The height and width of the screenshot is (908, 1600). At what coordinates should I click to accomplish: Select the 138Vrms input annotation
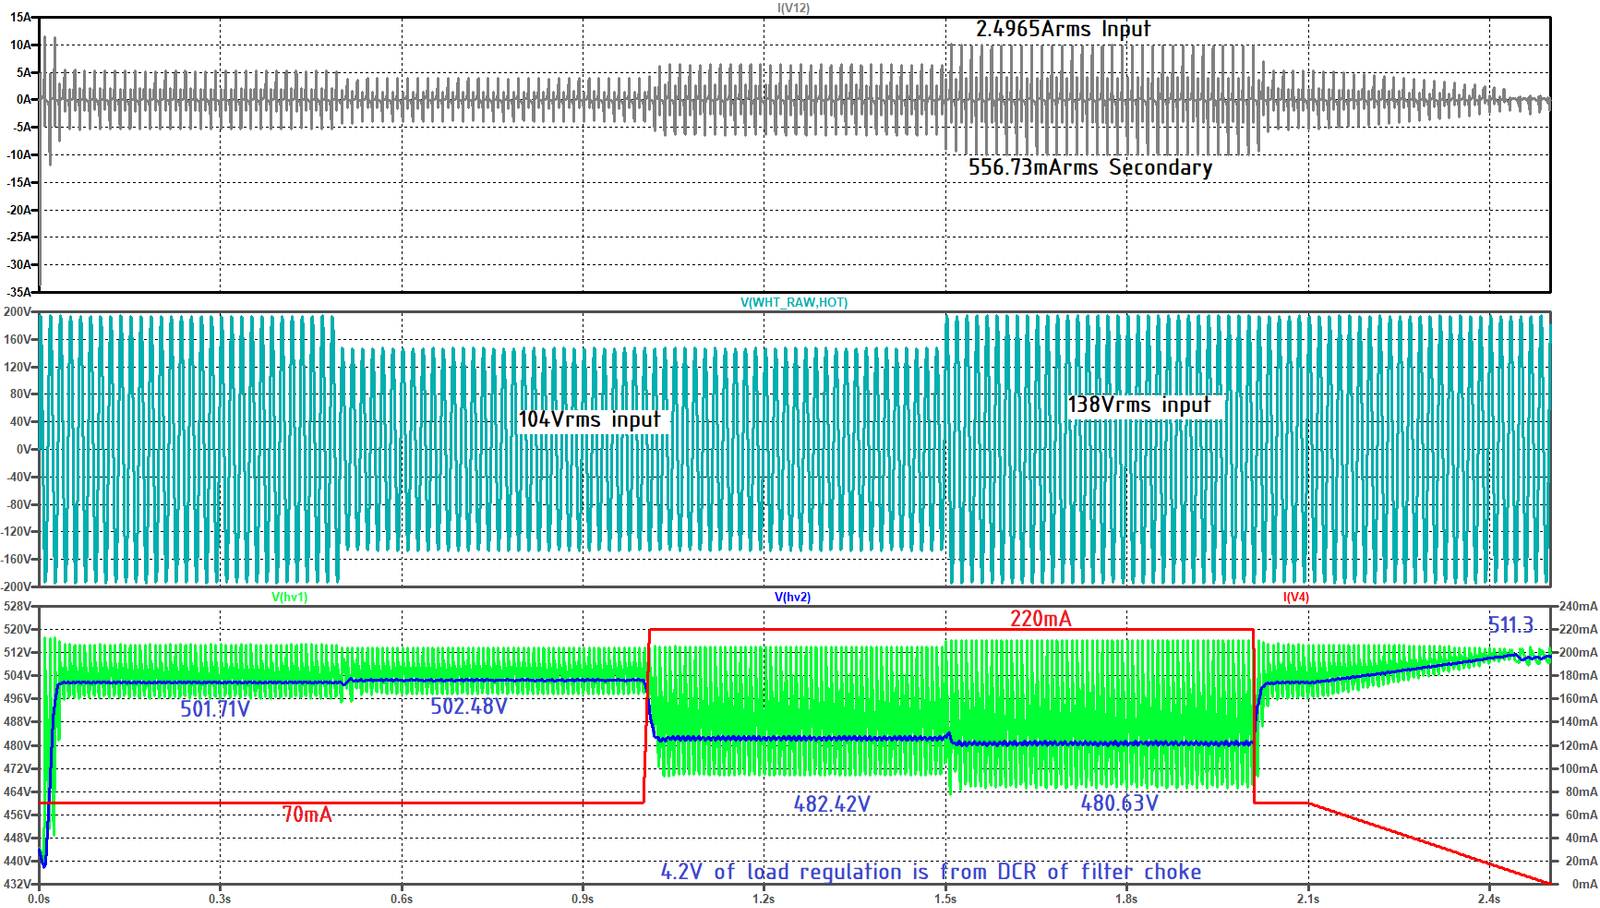1139,404
